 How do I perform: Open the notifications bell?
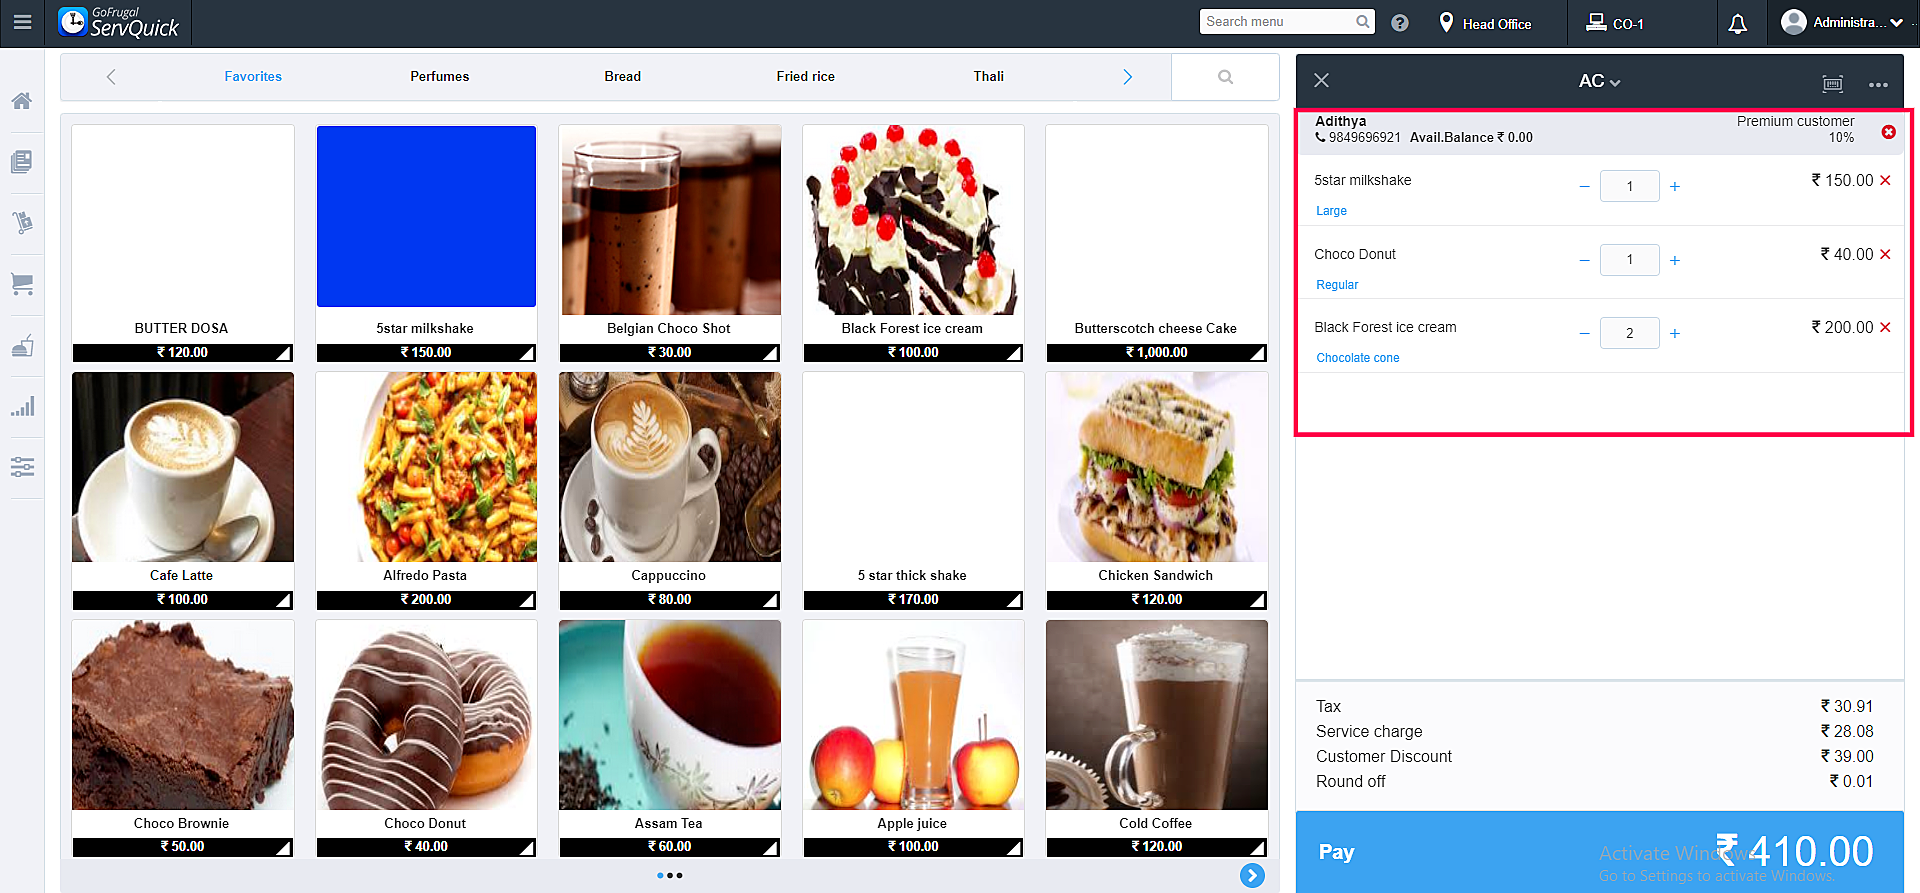click(x=1738, y=23)
